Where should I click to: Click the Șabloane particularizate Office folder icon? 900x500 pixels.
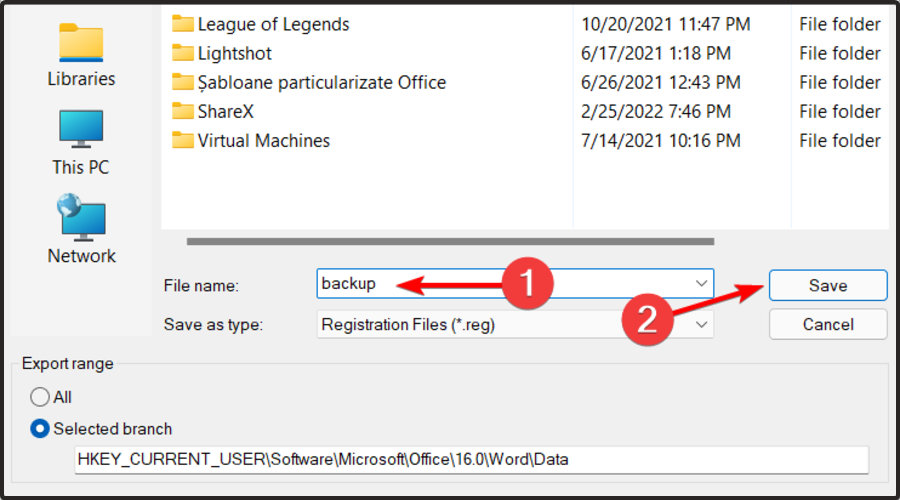pos(183,83)
